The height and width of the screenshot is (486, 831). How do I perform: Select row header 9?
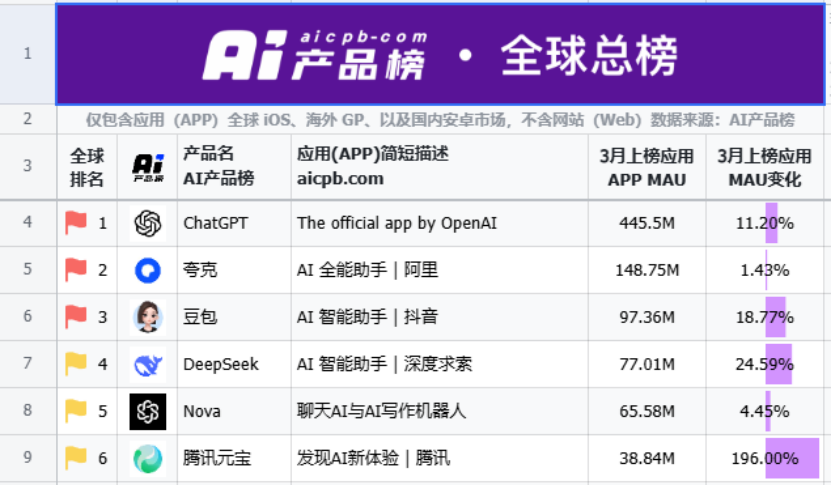(x=28, y=458)
